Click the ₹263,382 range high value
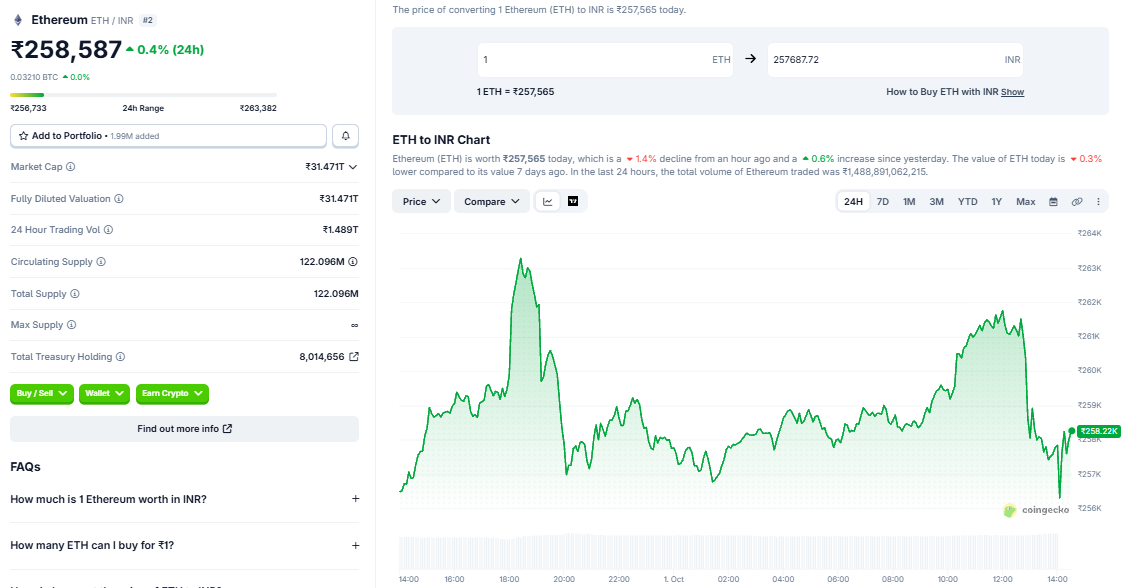 258,108
